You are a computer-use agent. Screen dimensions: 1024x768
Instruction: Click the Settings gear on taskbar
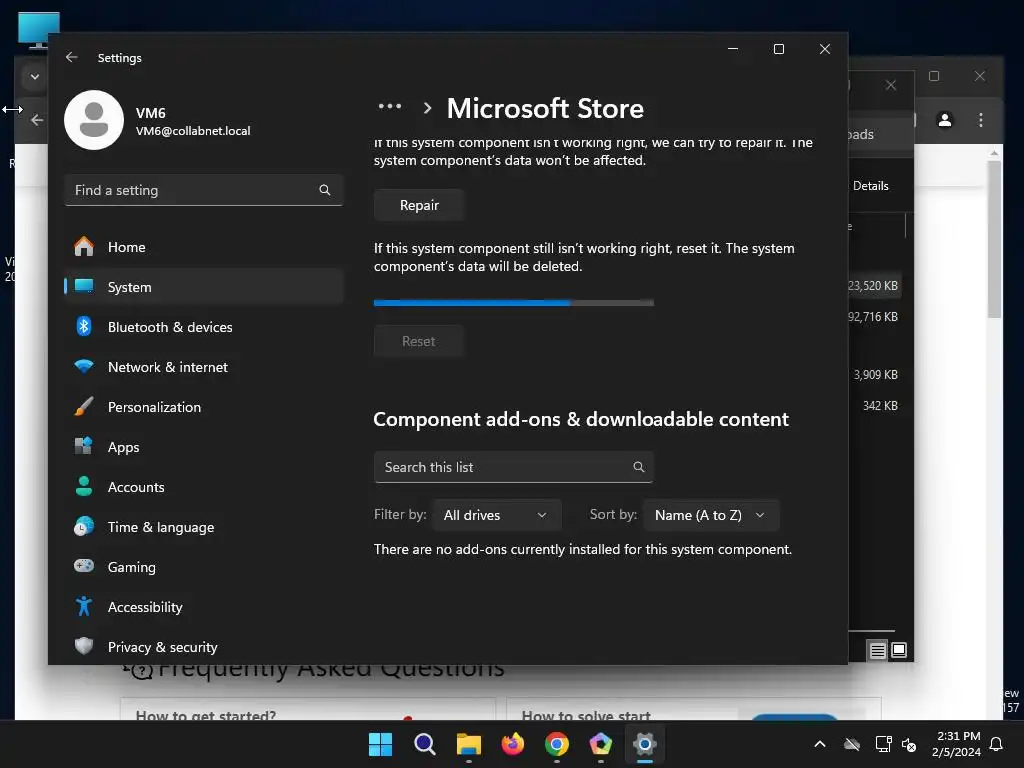645,744
